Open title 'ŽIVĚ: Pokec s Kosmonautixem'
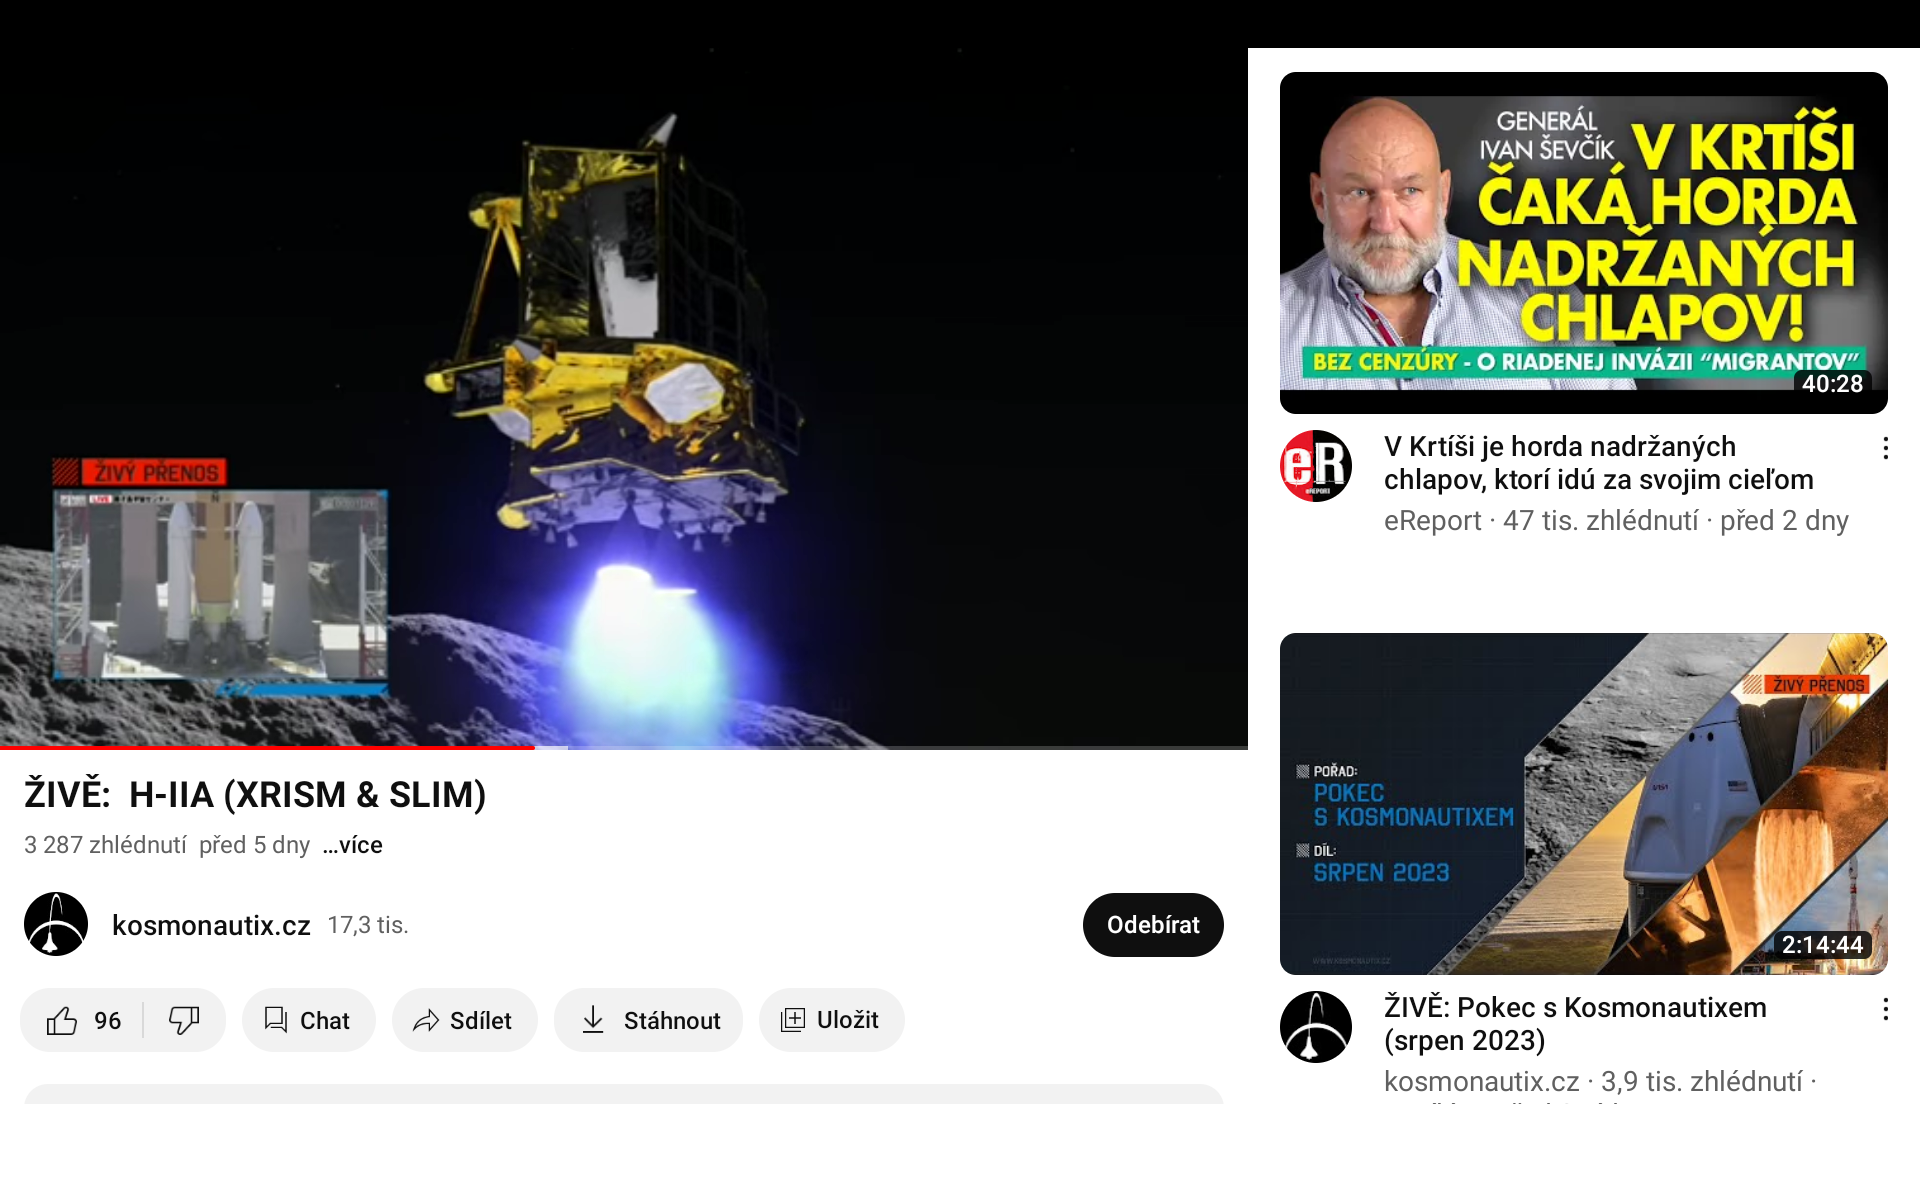The image size is (1920, 1200). click(1575, 1024)
